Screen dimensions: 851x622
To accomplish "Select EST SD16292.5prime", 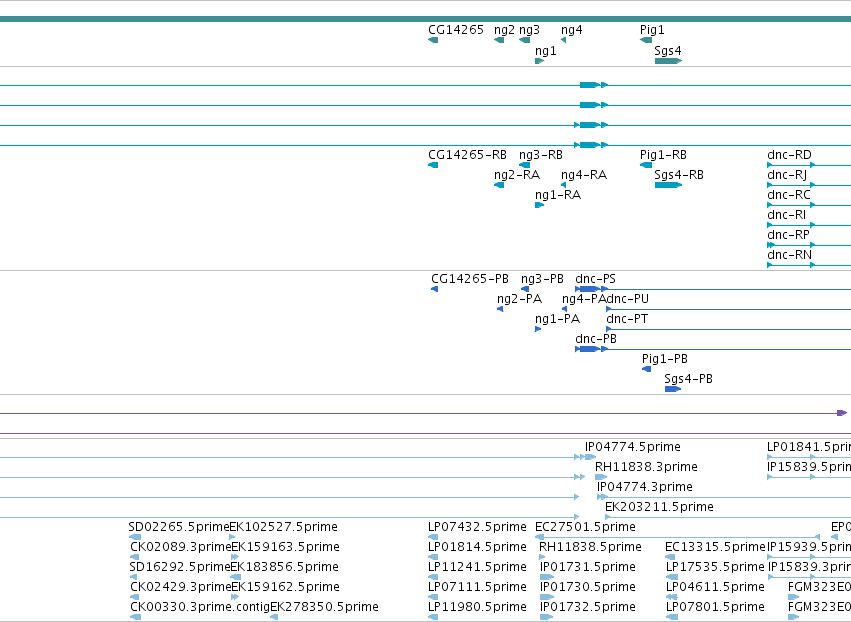I will (x=180, y=568).
